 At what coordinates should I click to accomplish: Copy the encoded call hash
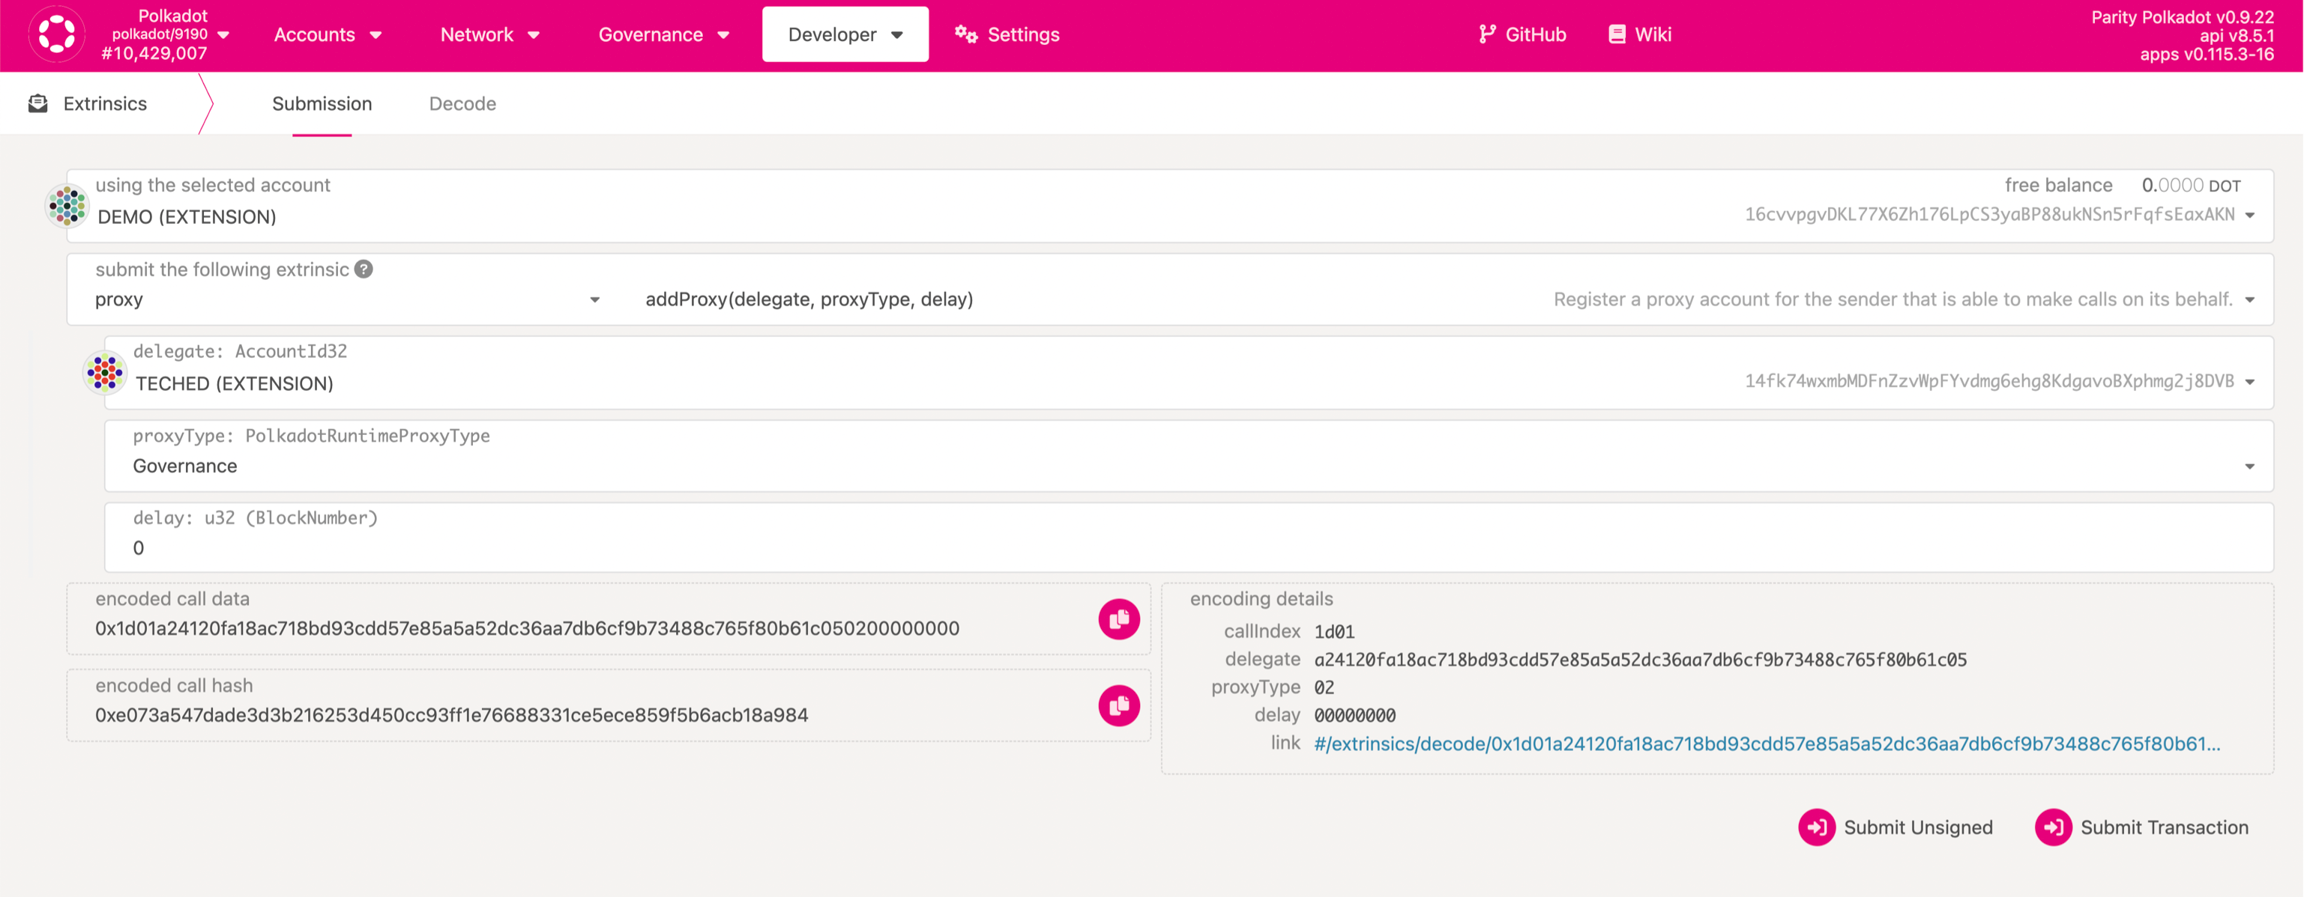tap(1118, 706)
